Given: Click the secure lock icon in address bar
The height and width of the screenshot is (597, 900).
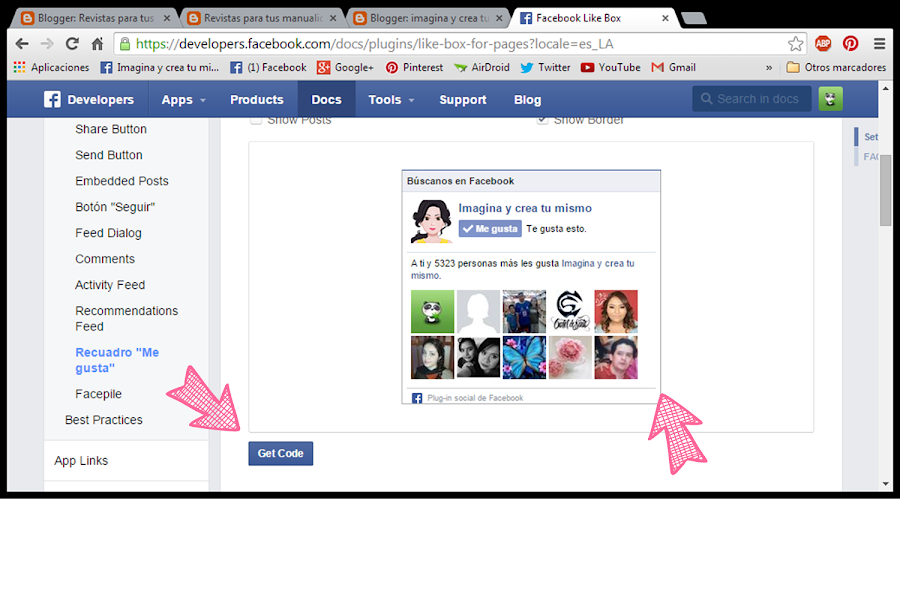Looking at the screenshot, I should [125, 44].
